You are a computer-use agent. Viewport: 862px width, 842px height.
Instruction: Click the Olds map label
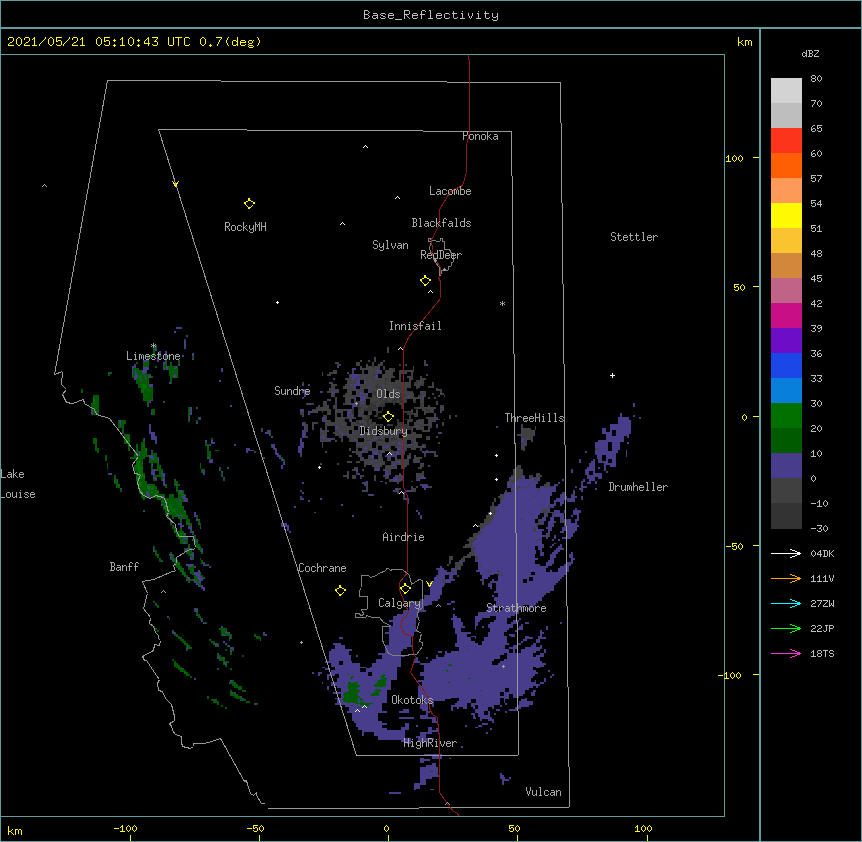pos(388,394)
